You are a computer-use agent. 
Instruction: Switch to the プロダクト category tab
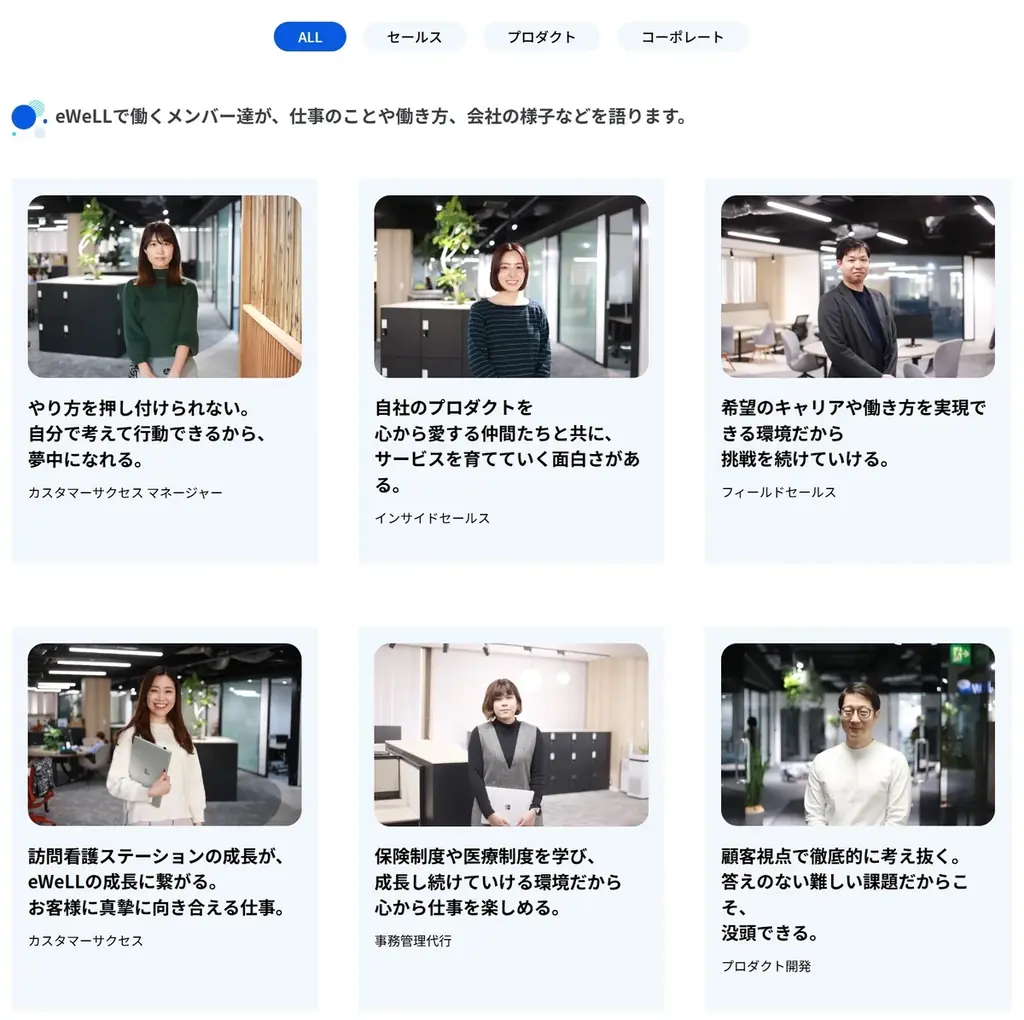click(x=541, y=36)
